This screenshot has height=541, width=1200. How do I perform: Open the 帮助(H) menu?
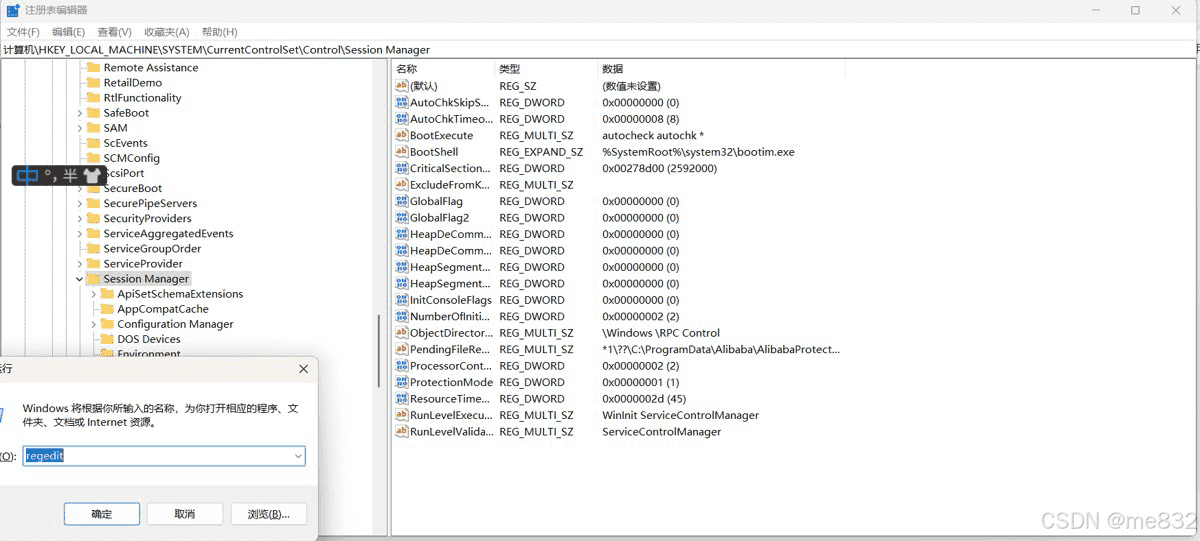(x=219, y=32)
